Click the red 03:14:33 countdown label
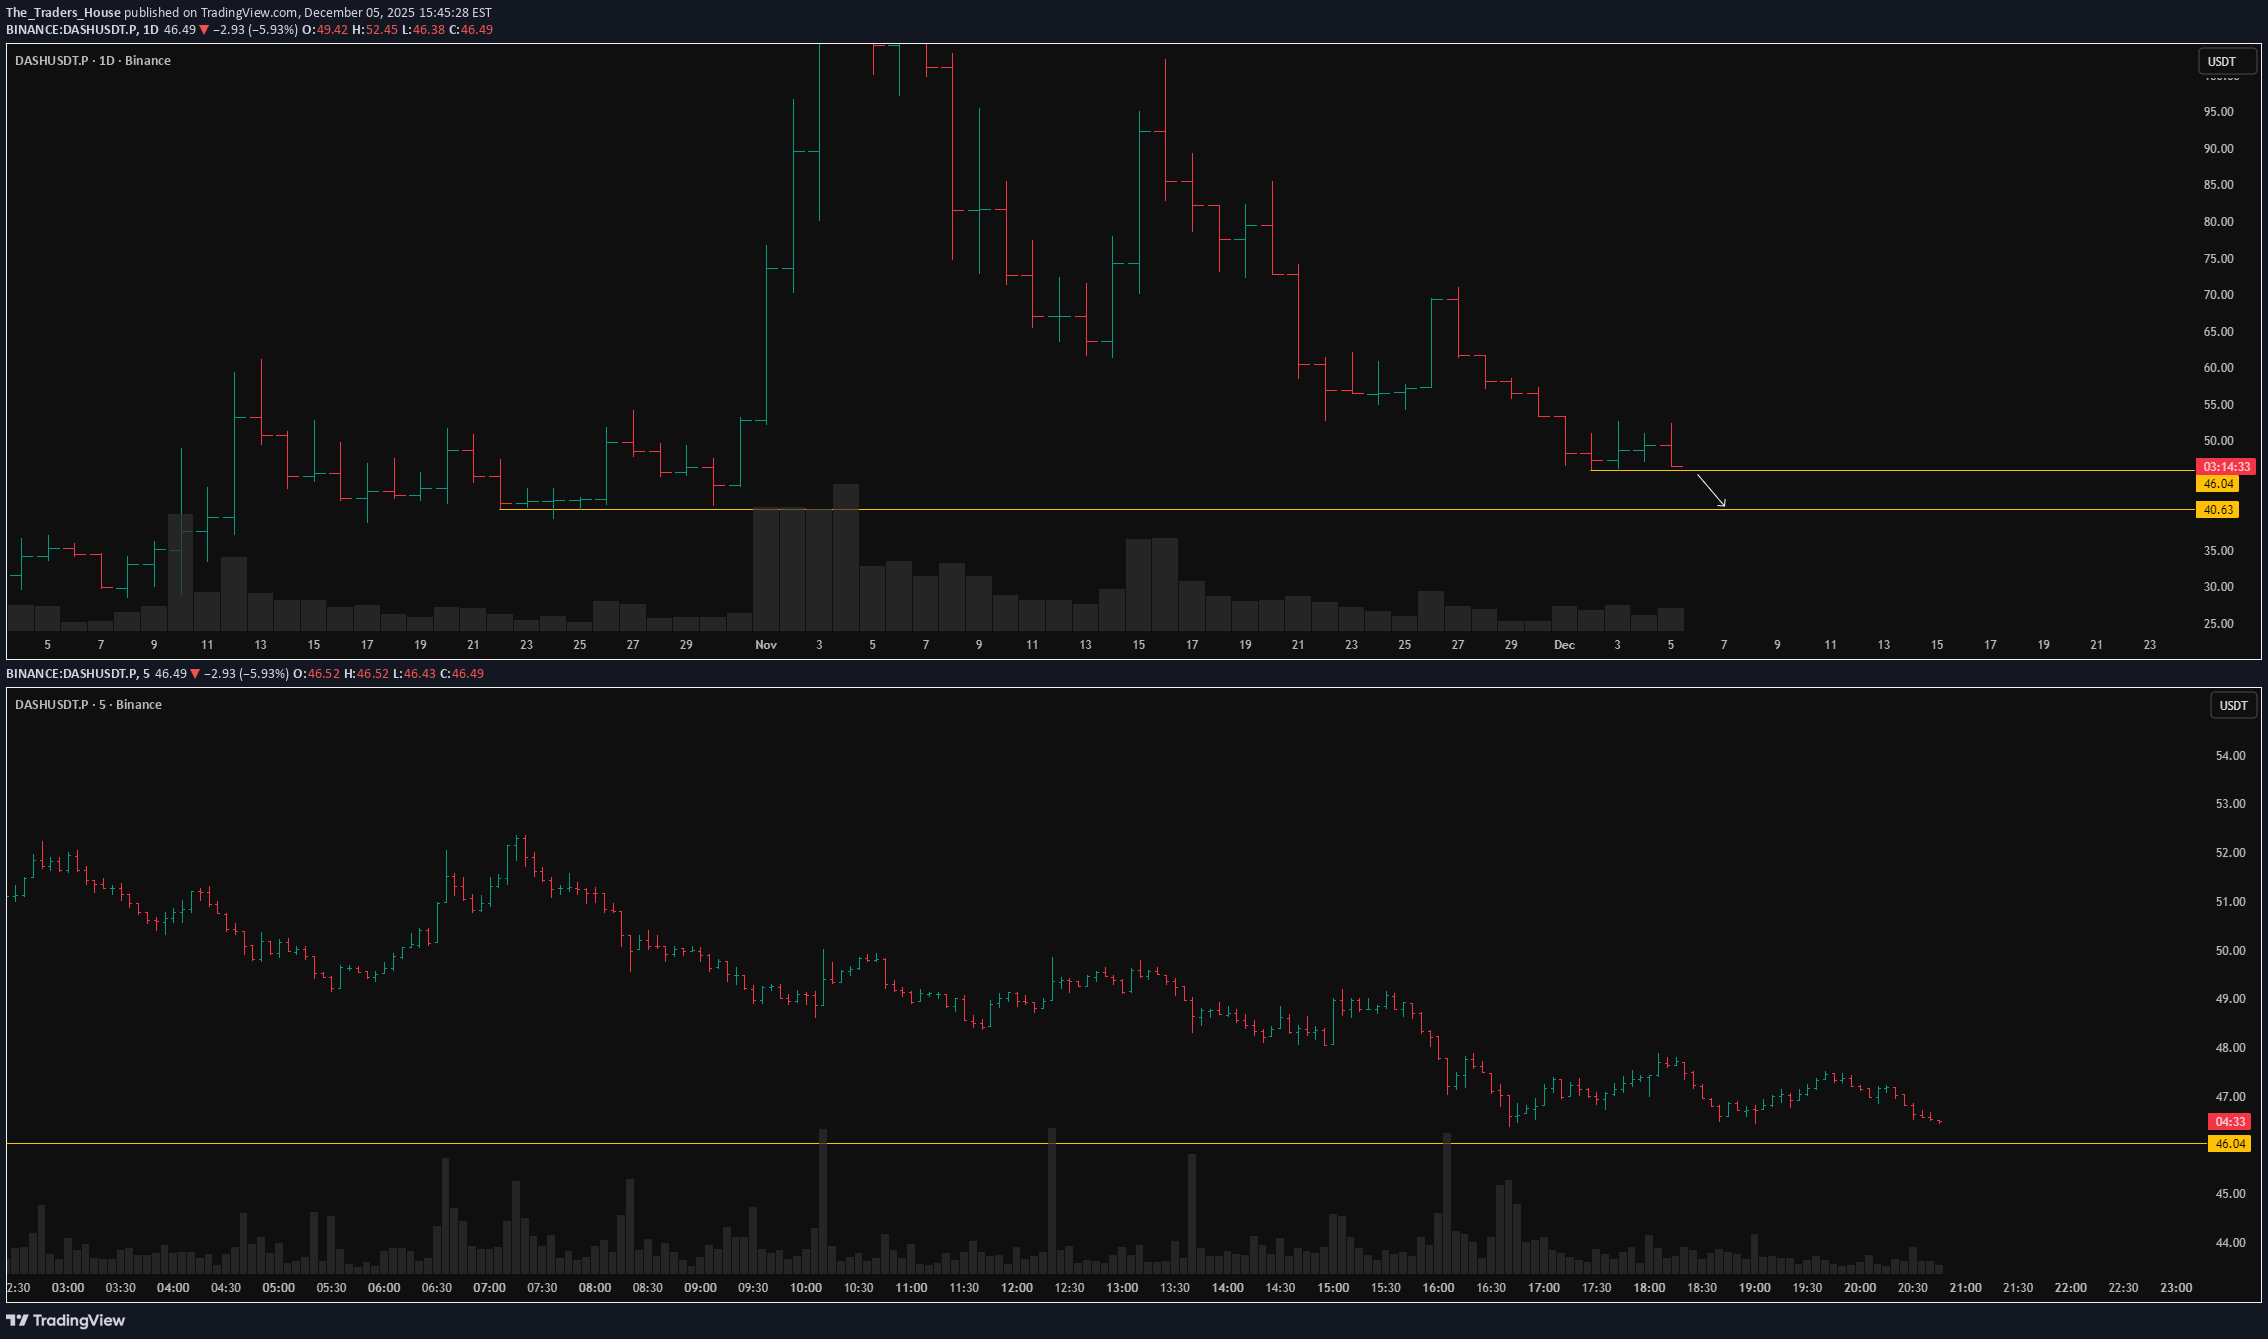 pos(2226,467)
